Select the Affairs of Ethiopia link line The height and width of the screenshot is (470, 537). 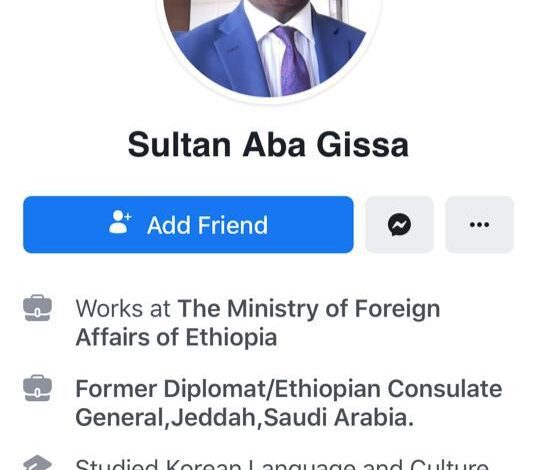176,337
